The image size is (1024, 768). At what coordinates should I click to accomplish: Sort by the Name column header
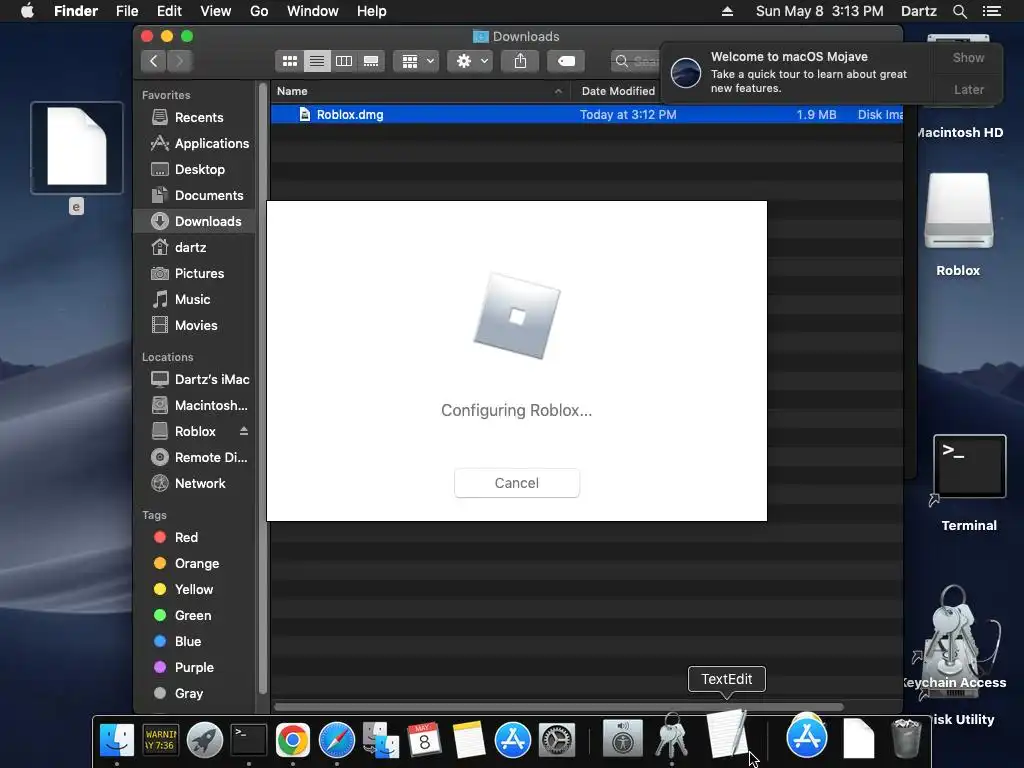420,91
